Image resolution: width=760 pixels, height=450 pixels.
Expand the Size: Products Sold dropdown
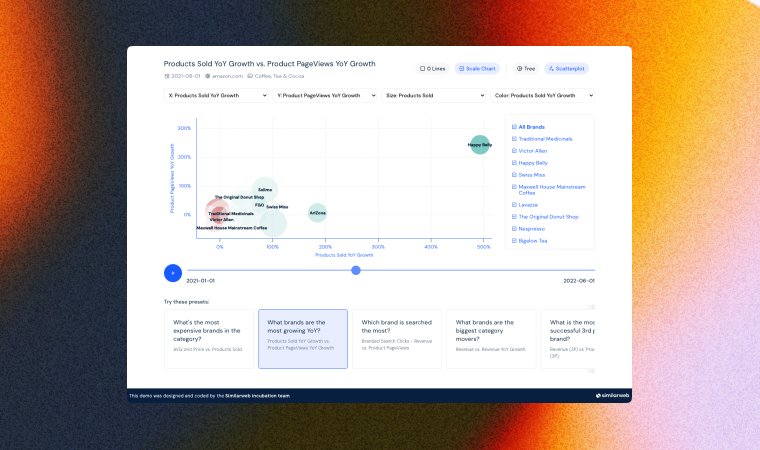(x=433, y=96)
